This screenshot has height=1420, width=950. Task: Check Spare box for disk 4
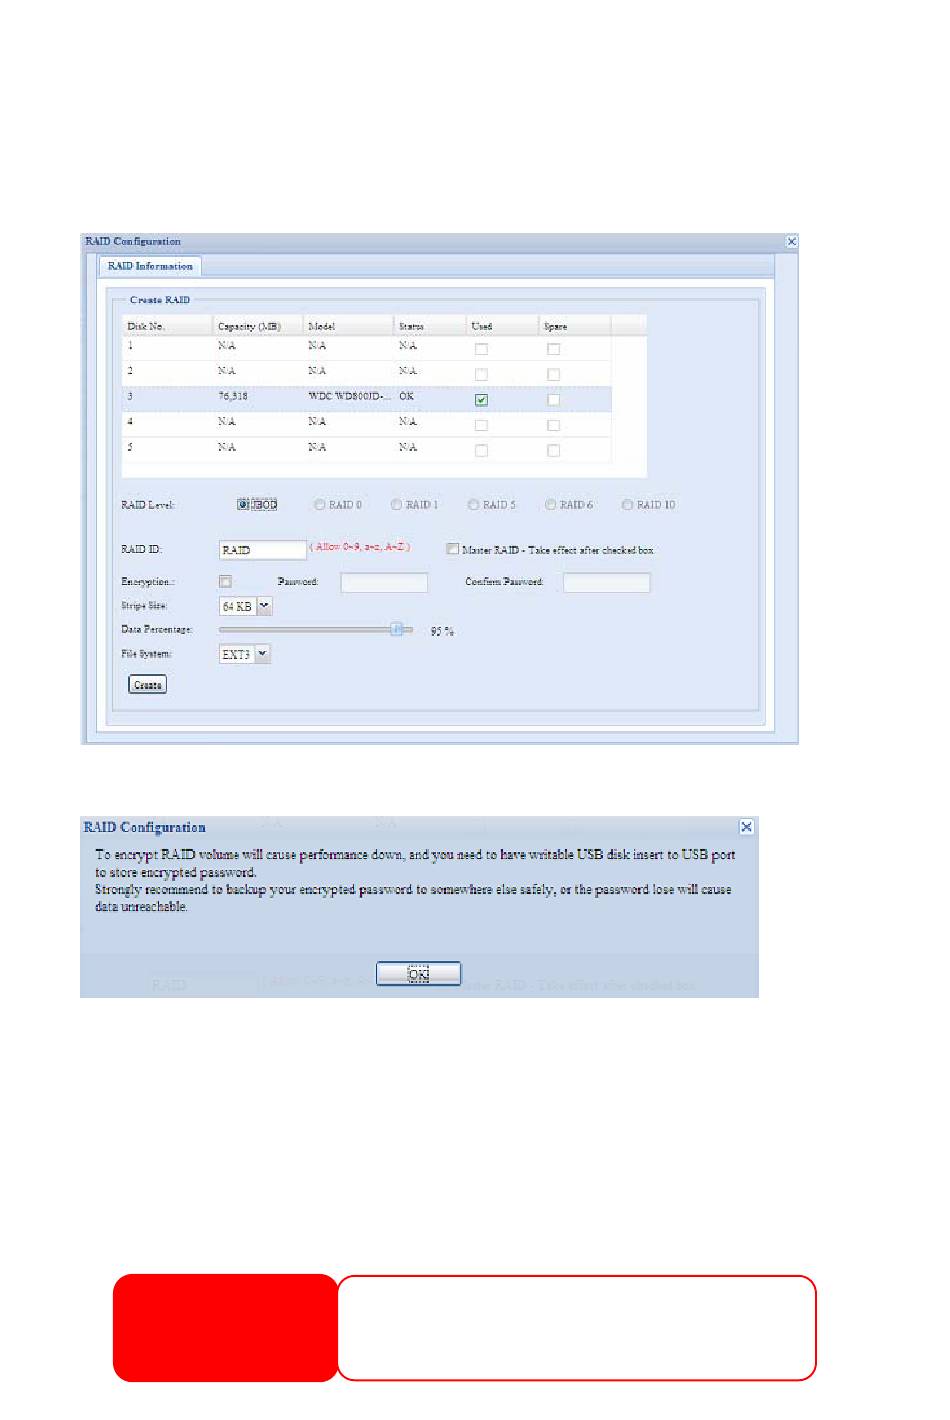coord(553,425)
